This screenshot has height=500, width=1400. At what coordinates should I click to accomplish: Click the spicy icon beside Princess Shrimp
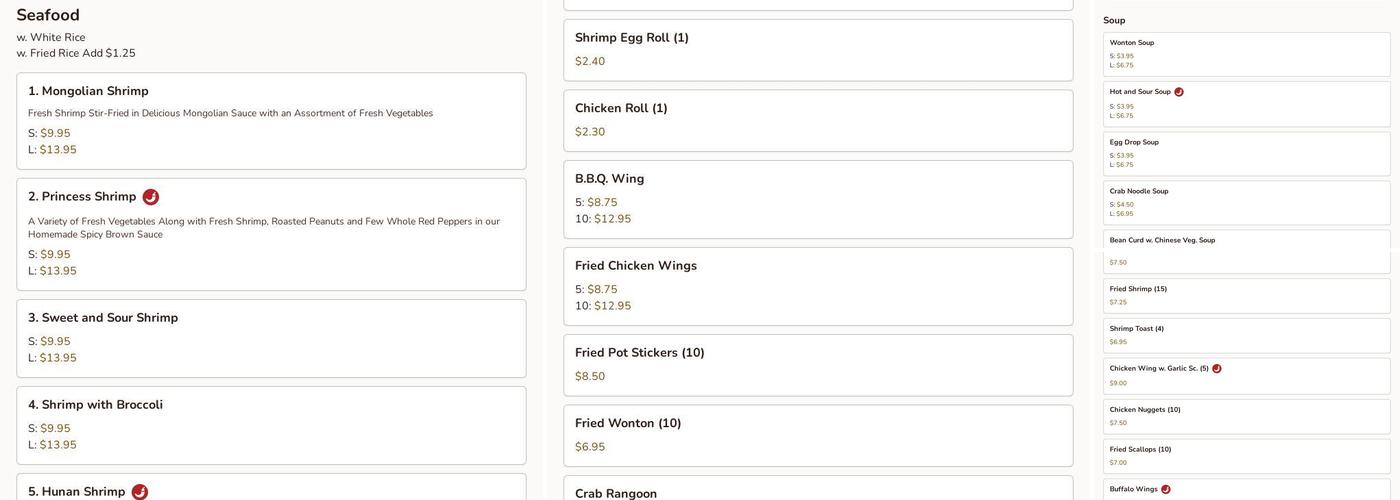click(151, 197)
